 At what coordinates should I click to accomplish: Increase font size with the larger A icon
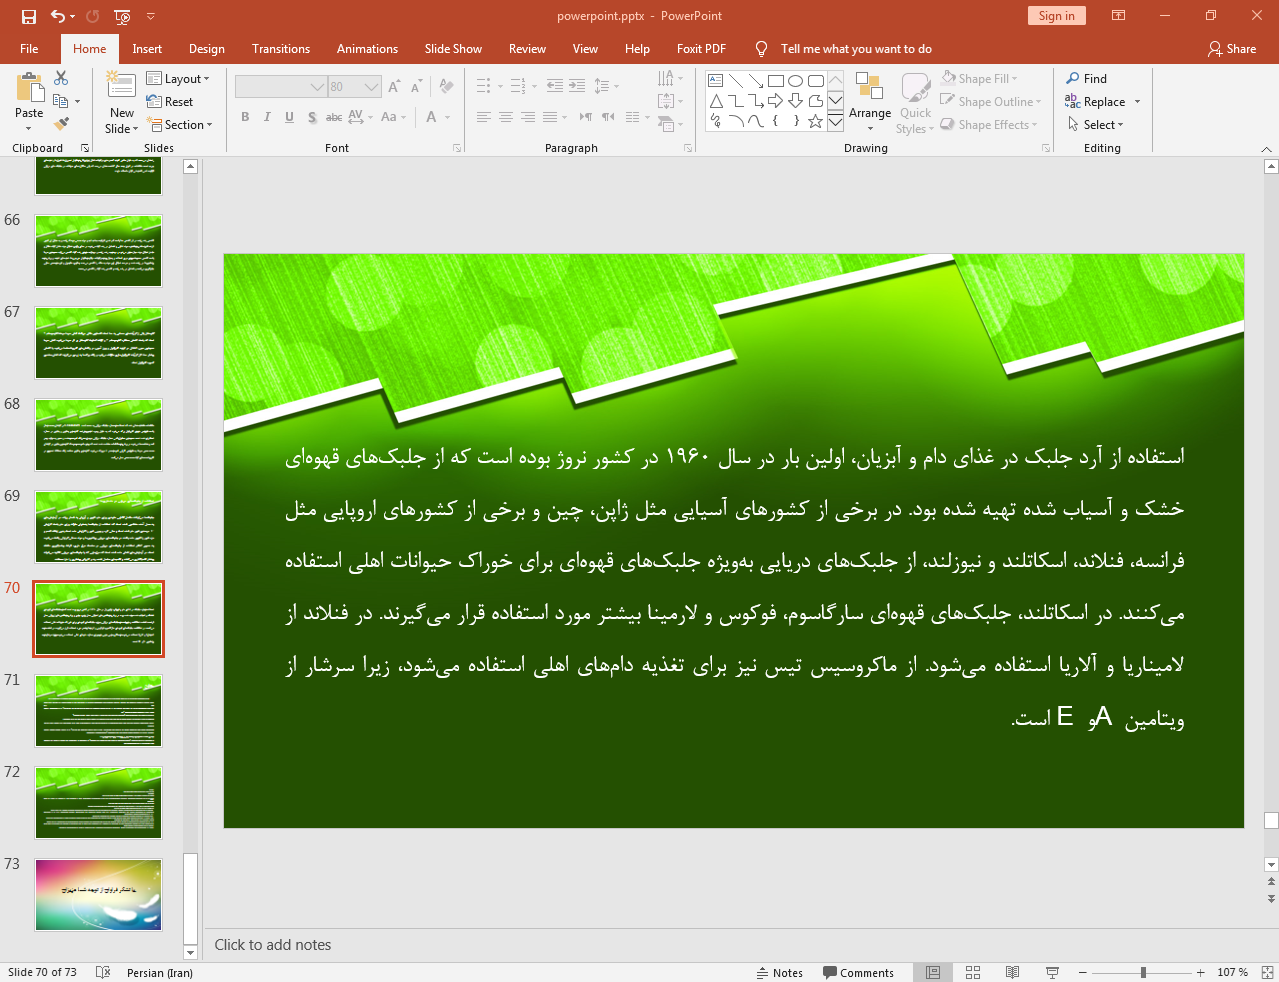394,87
